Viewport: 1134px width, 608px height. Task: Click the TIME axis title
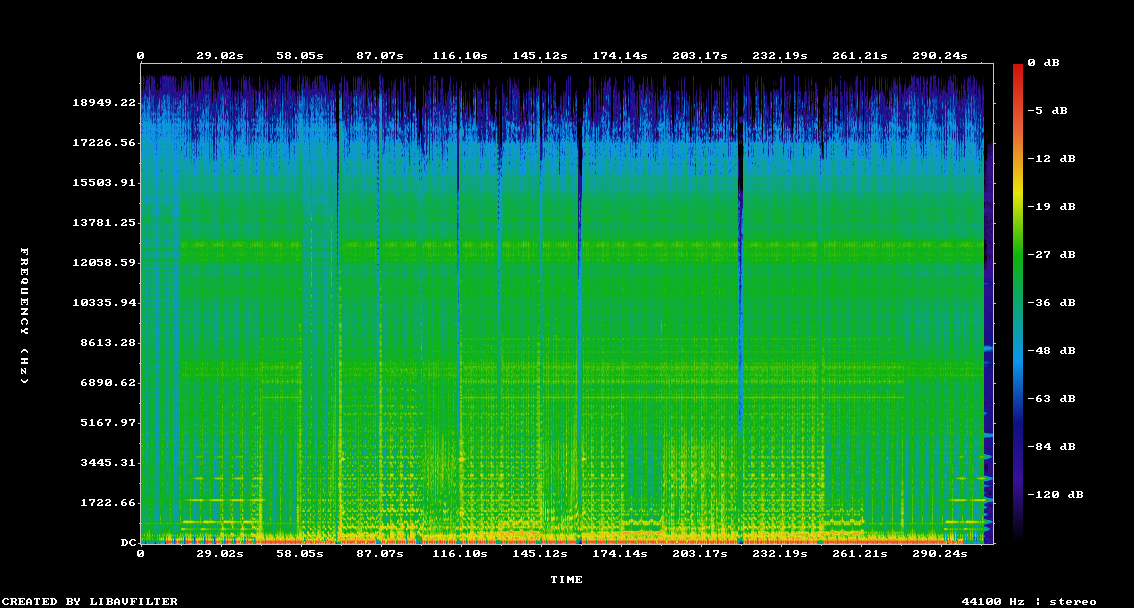pos(566,579)
